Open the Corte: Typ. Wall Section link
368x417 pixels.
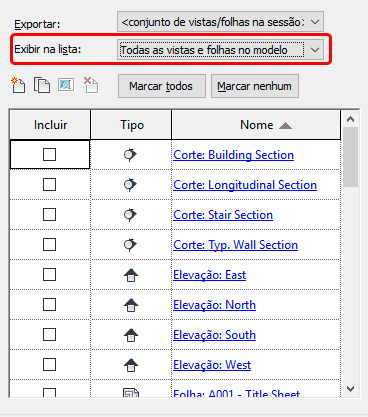236,245
